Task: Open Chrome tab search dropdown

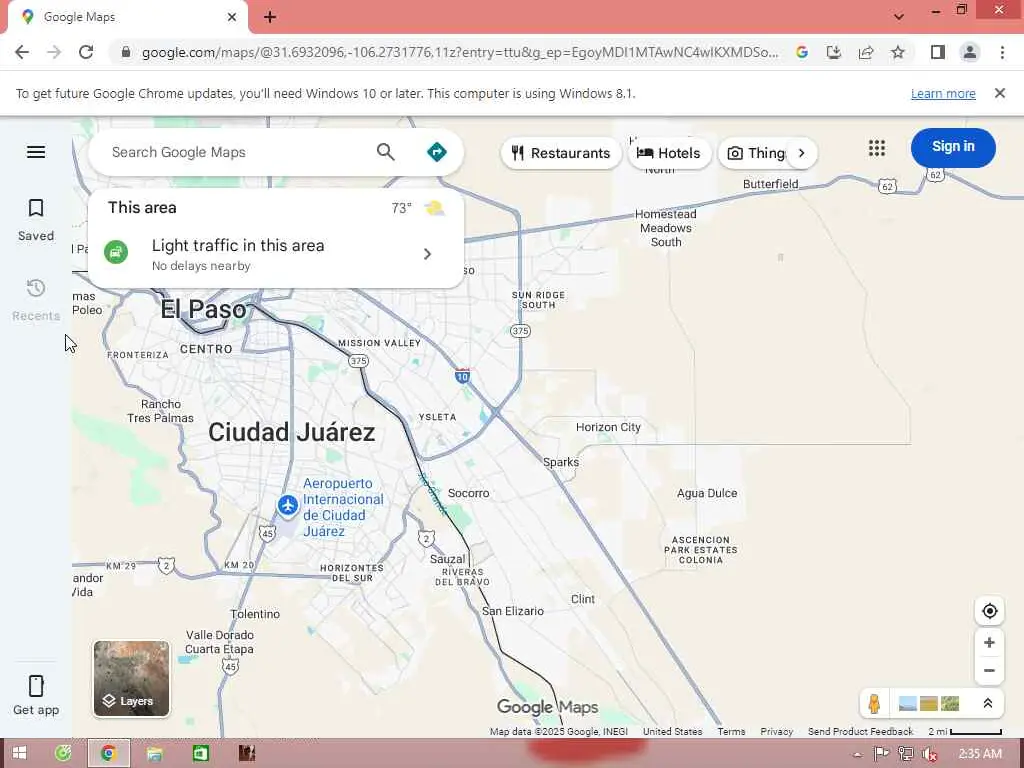Action: (899, 16)
